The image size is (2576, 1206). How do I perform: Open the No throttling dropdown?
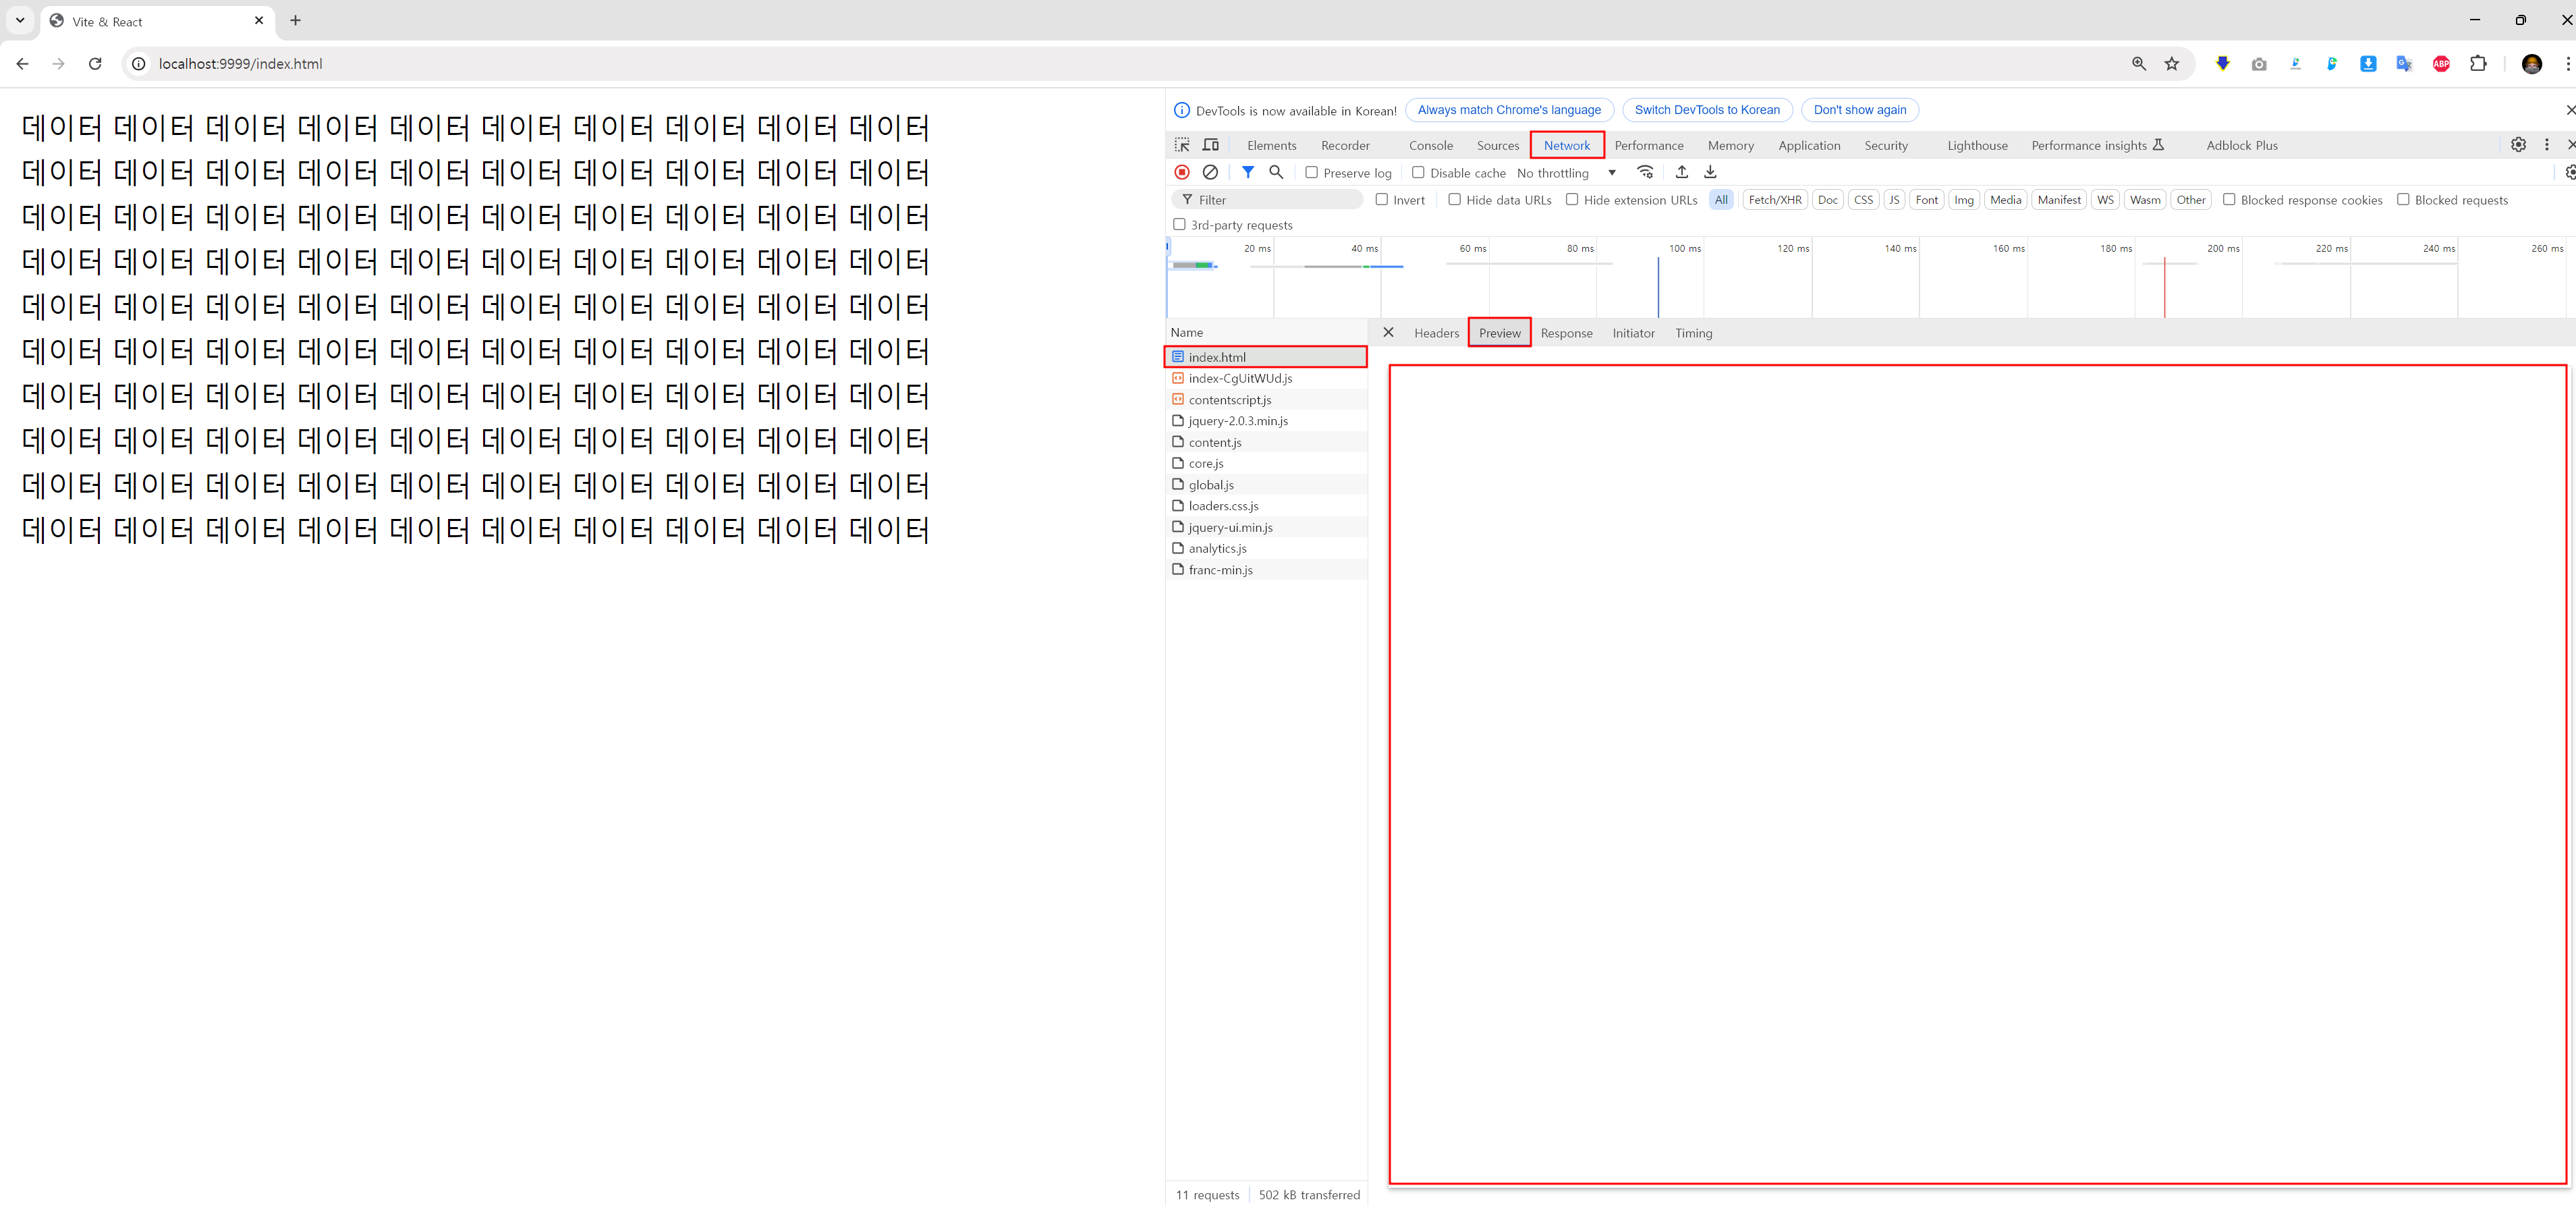tap(1566, 173)
